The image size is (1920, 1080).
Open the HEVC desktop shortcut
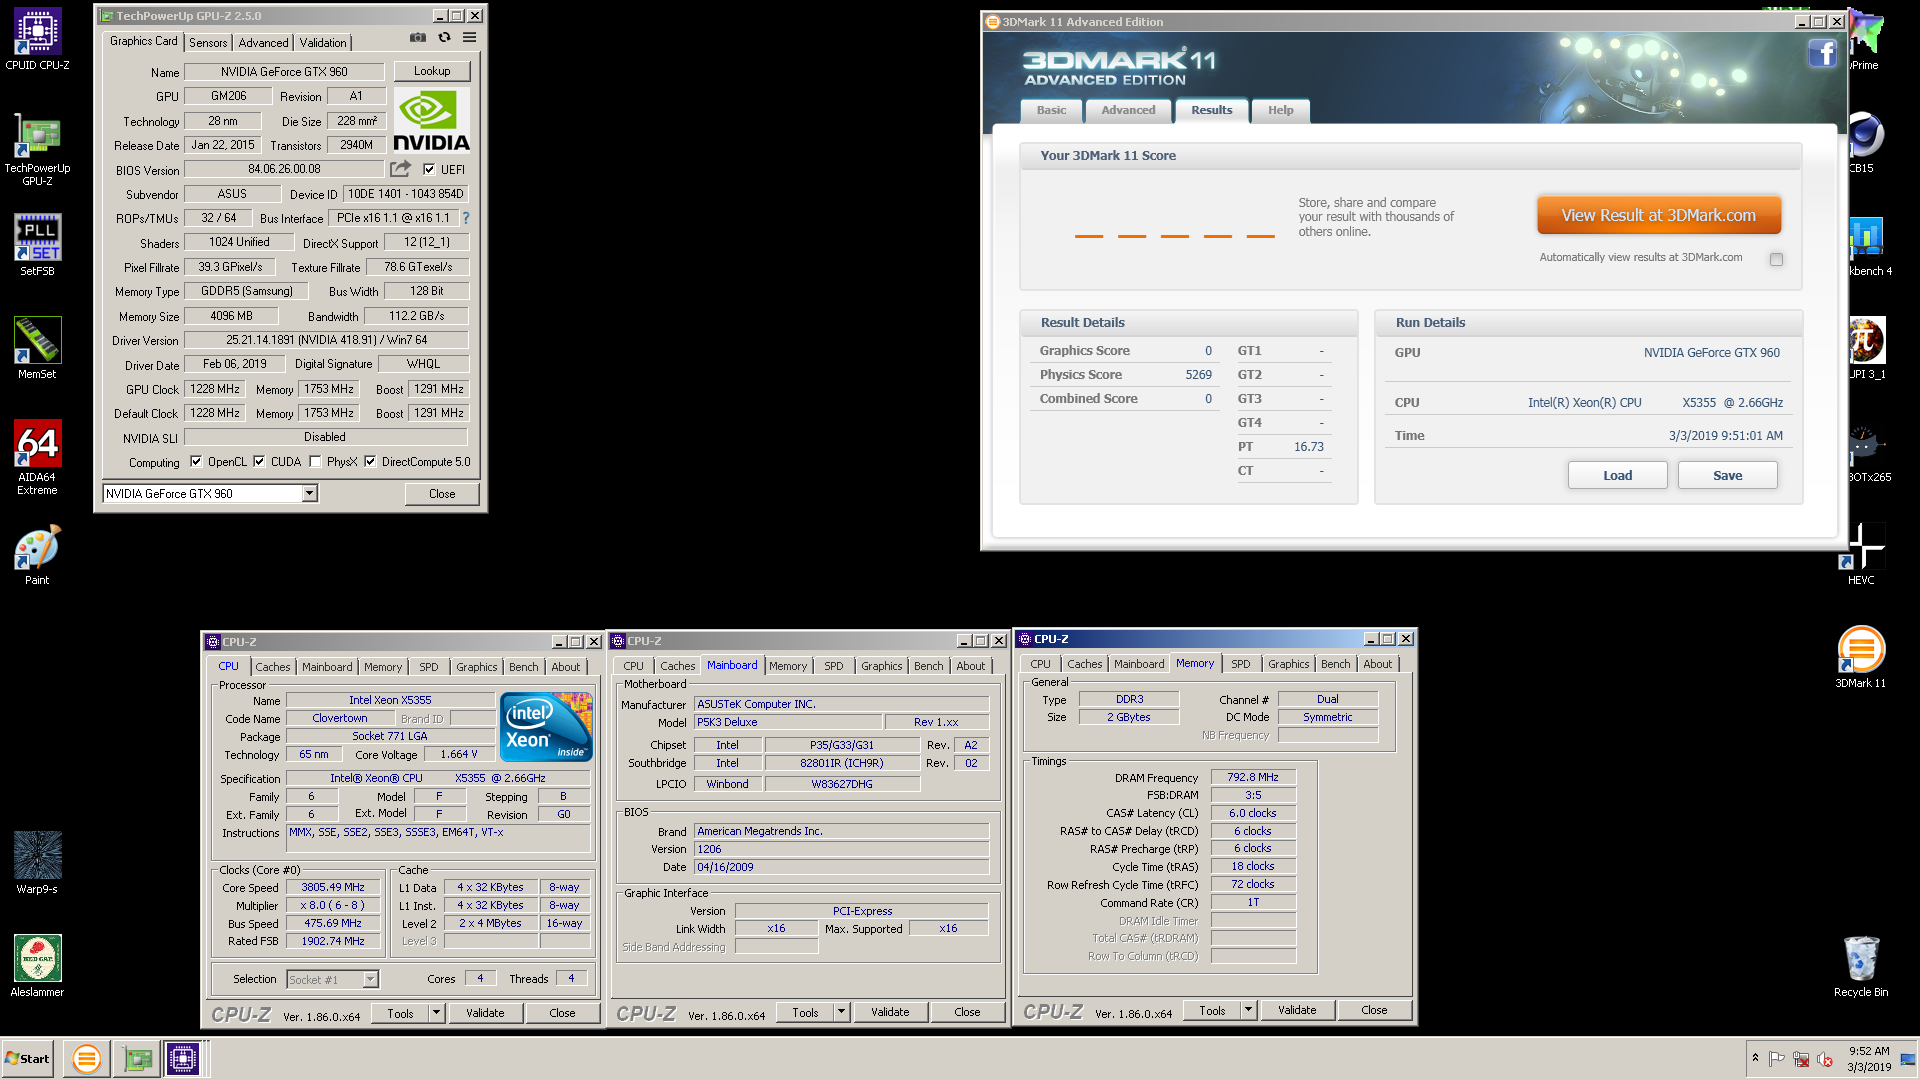[x=1861, y=554]
